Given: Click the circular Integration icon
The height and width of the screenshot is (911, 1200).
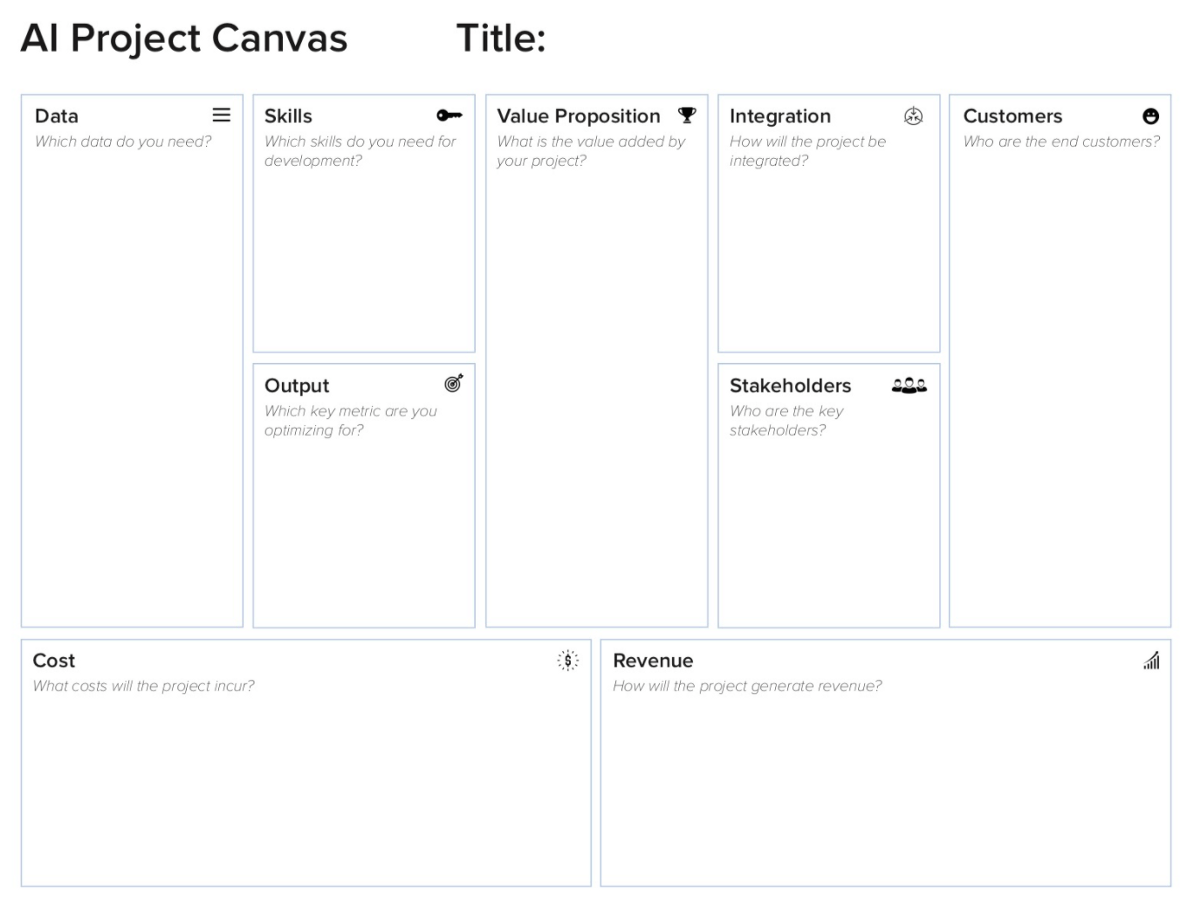Looking at the screenshot, I should click(x=913, y=116).
